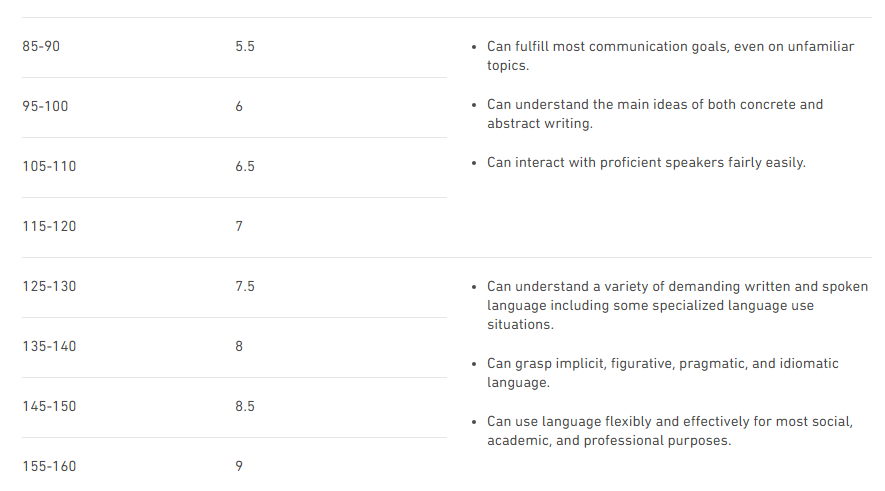
Task: Select the 115-120 score range cell
Action: coord(50,227)
